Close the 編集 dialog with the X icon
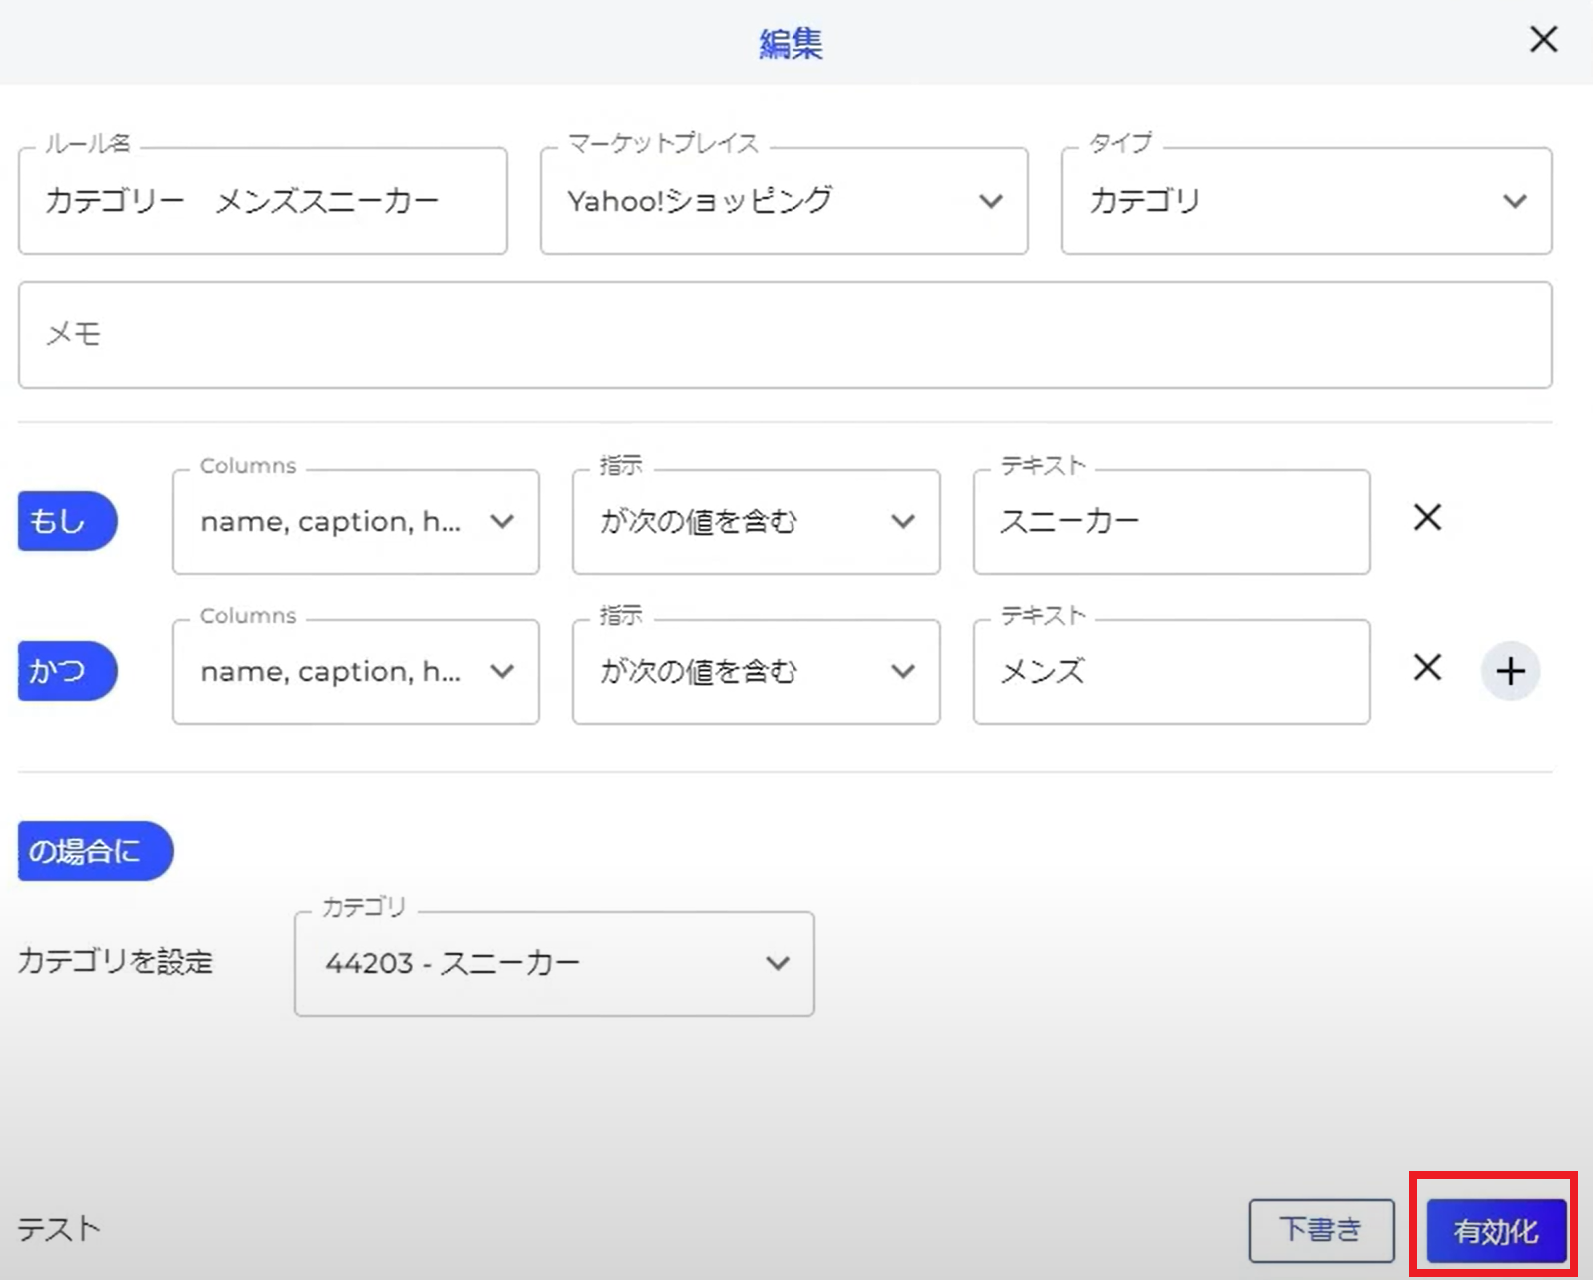The image size is (1593, 1280). coord(1544,40)
